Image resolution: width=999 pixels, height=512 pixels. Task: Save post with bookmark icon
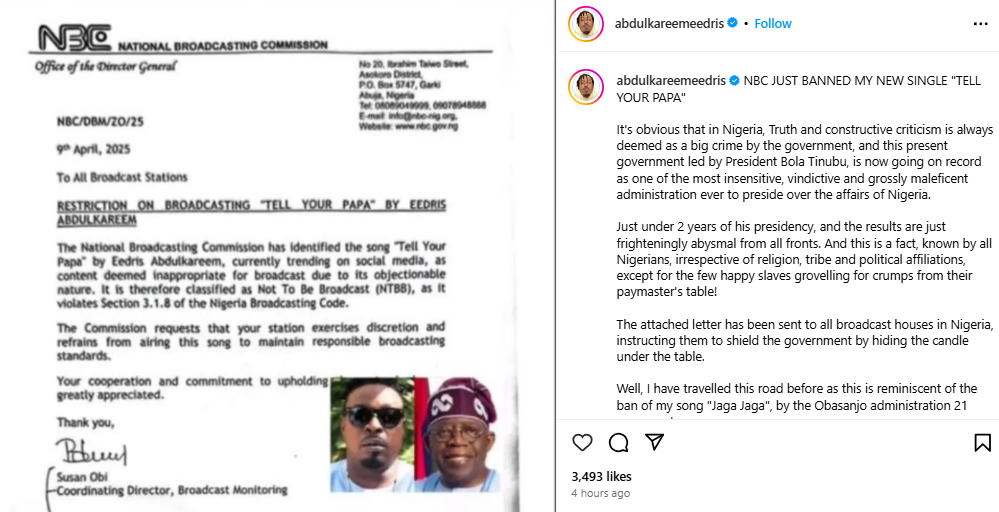click(982, 442)
